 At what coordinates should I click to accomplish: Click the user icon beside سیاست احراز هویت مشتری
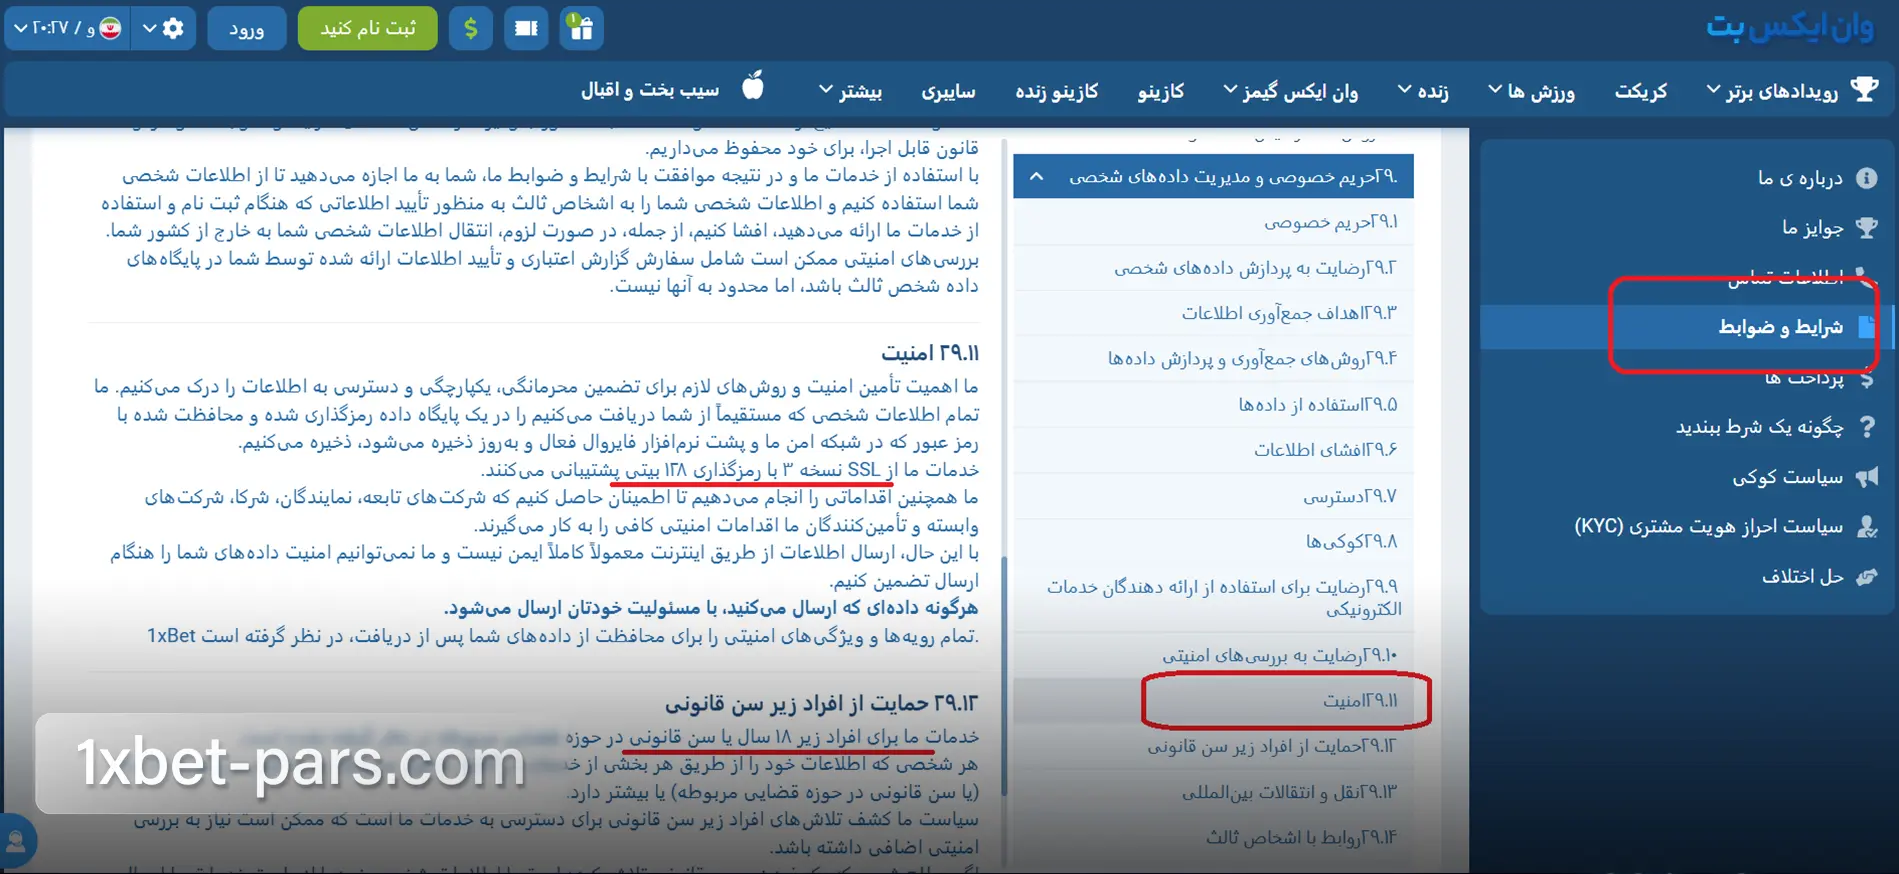(x=1866, y=526)
